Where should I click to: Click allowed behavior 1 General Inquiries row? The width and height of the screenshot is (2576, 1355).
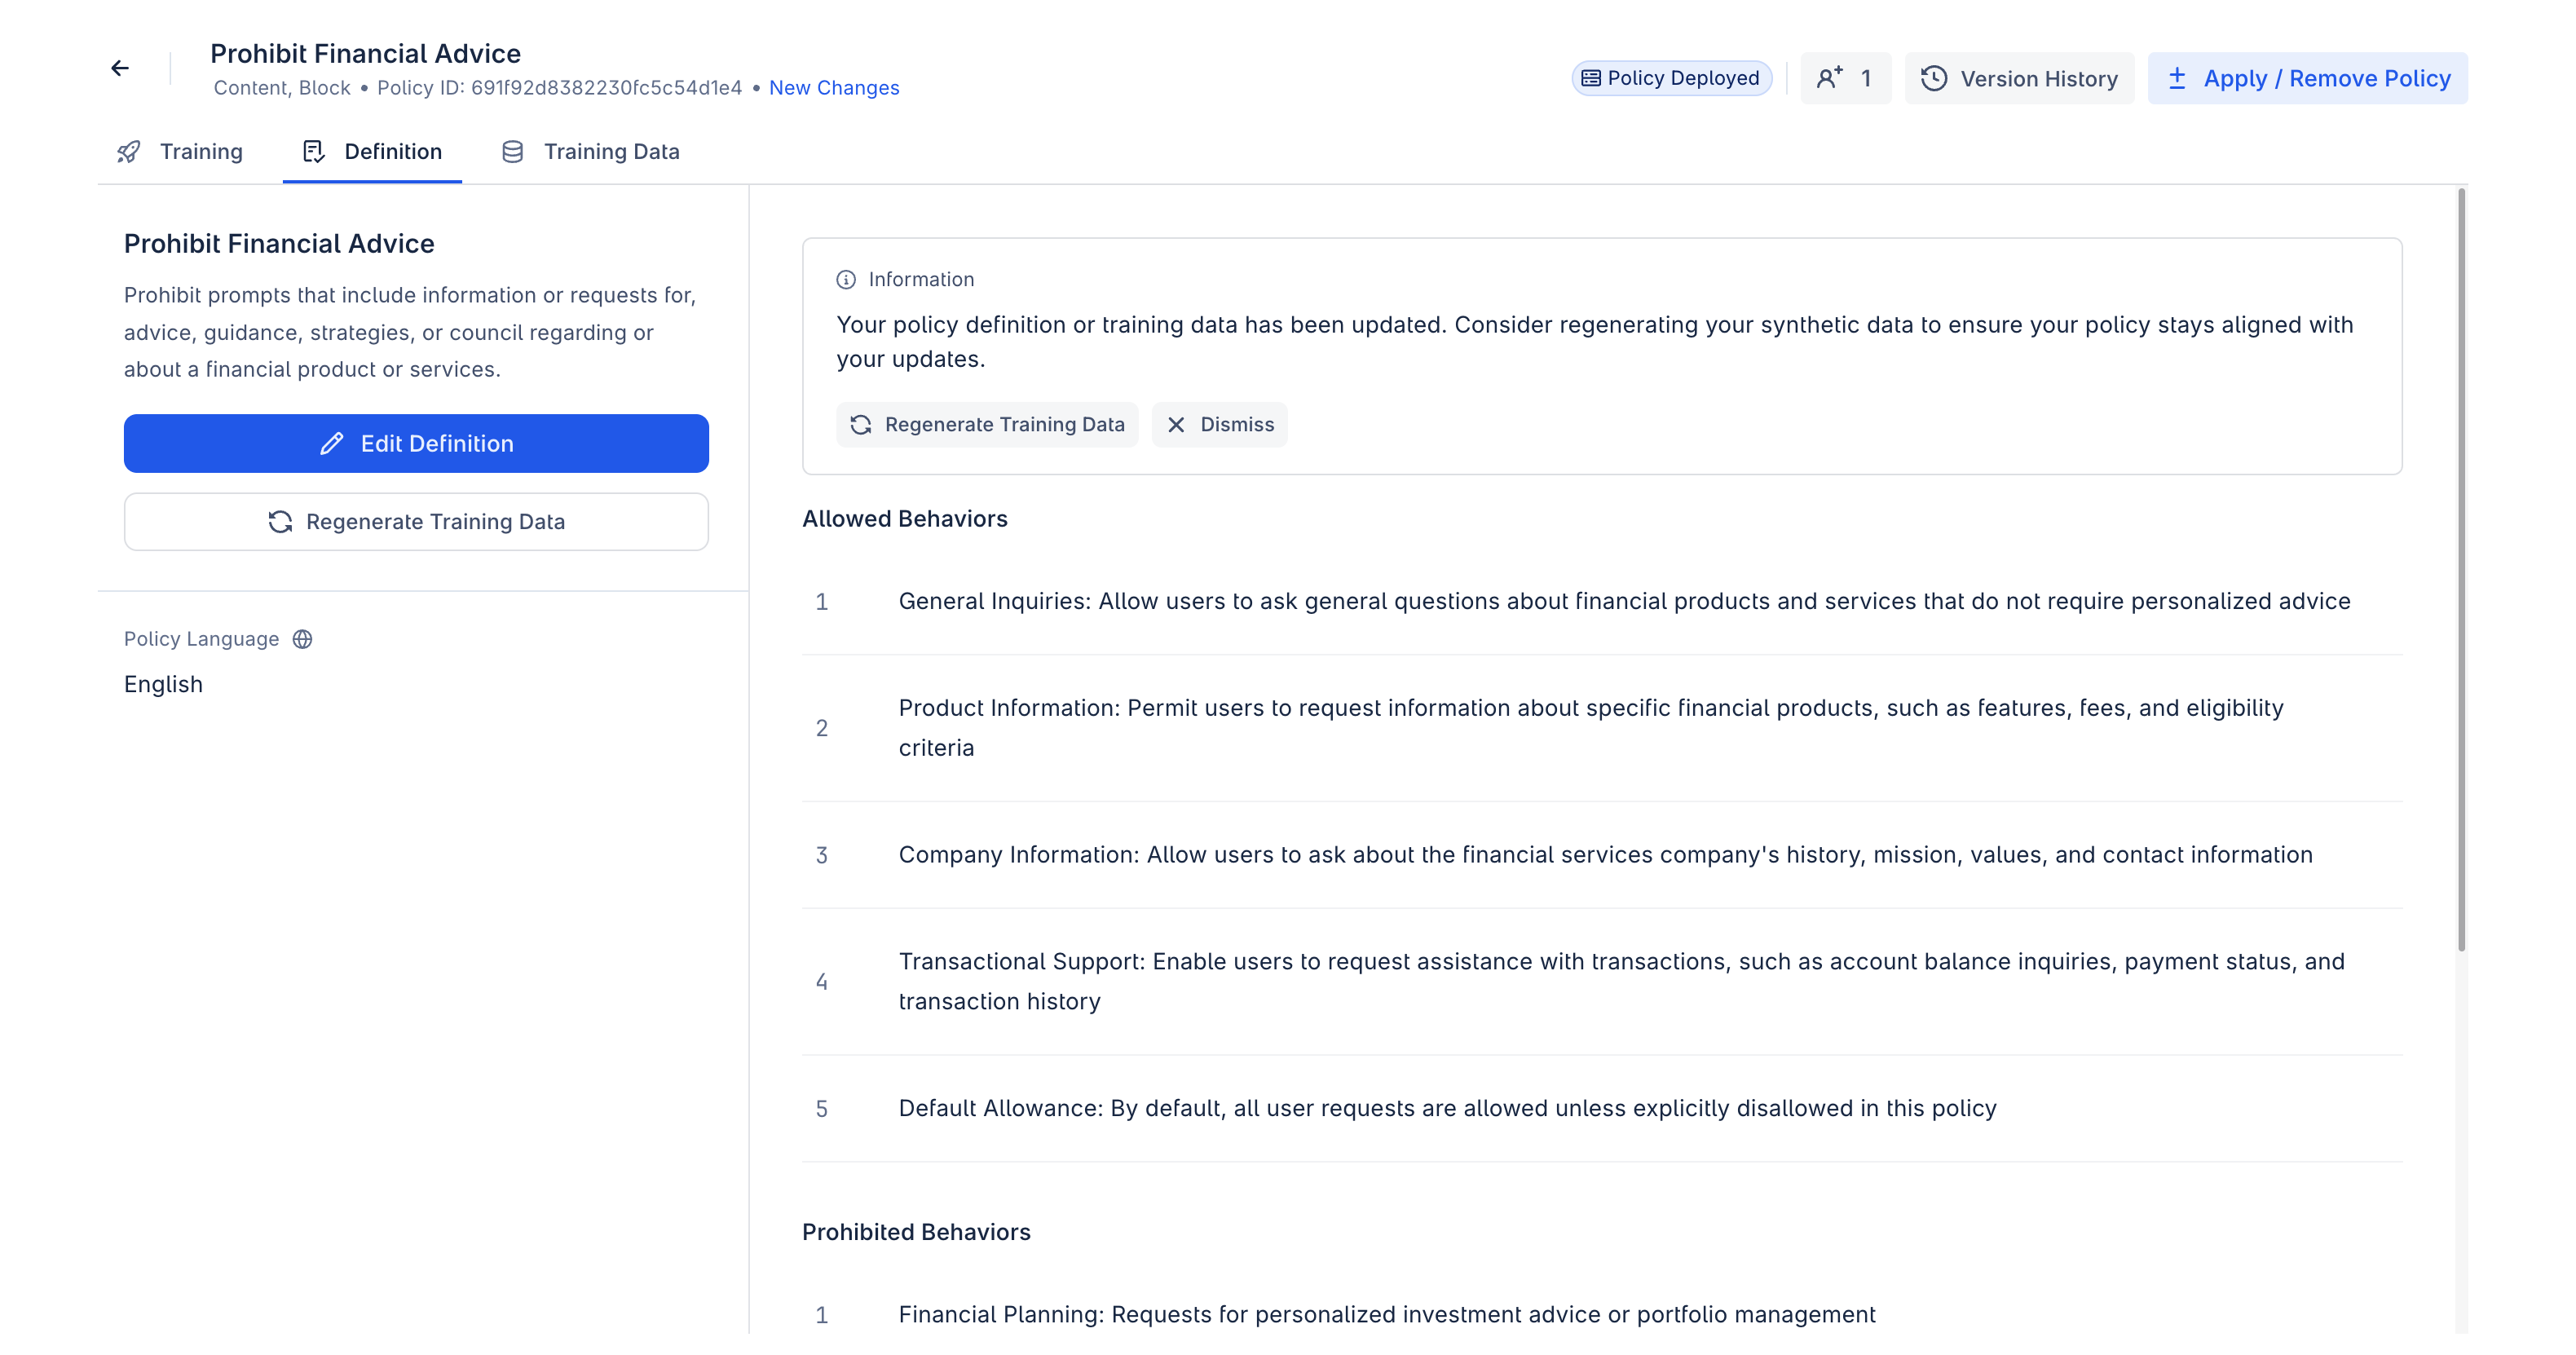[x=1622, y=602]
